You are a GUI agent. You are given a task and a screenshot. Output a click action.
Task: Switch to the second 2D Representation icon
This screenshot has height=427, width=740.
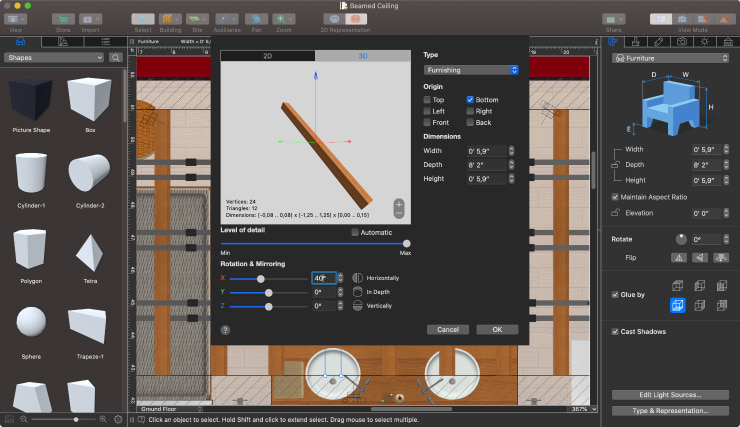click(356, 19)
